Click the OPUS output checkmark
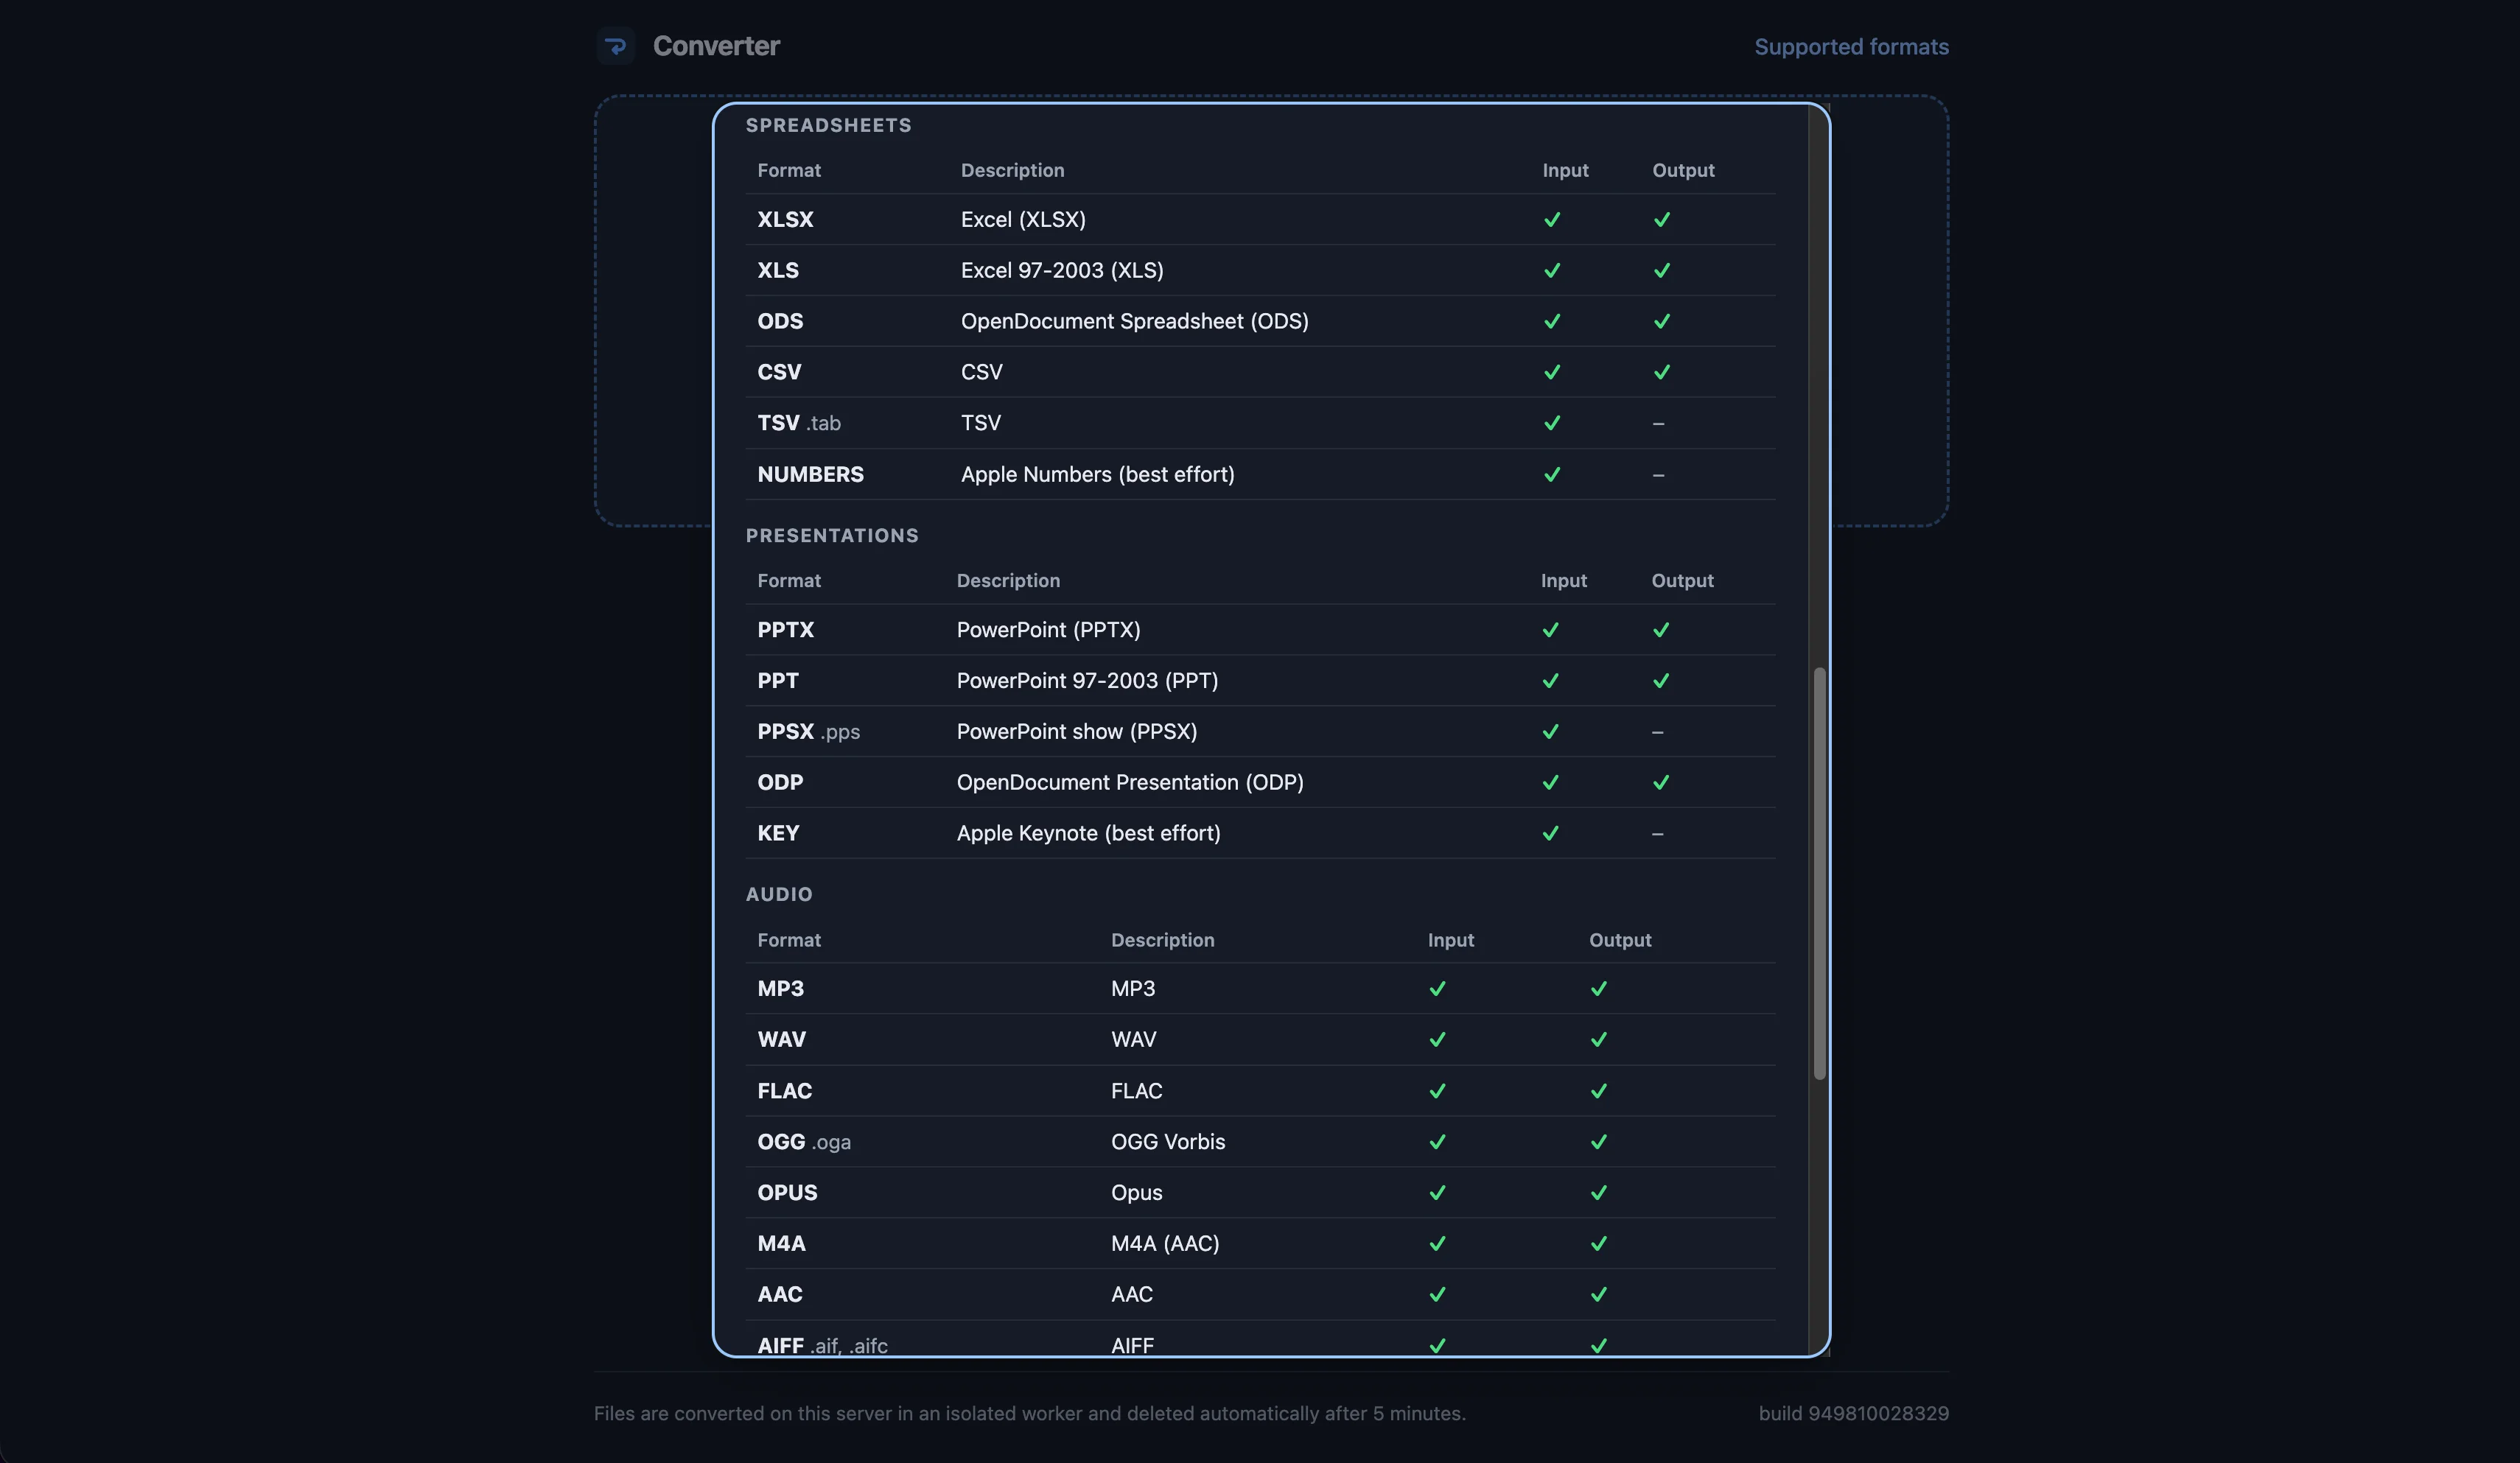 [1599, 1193]
